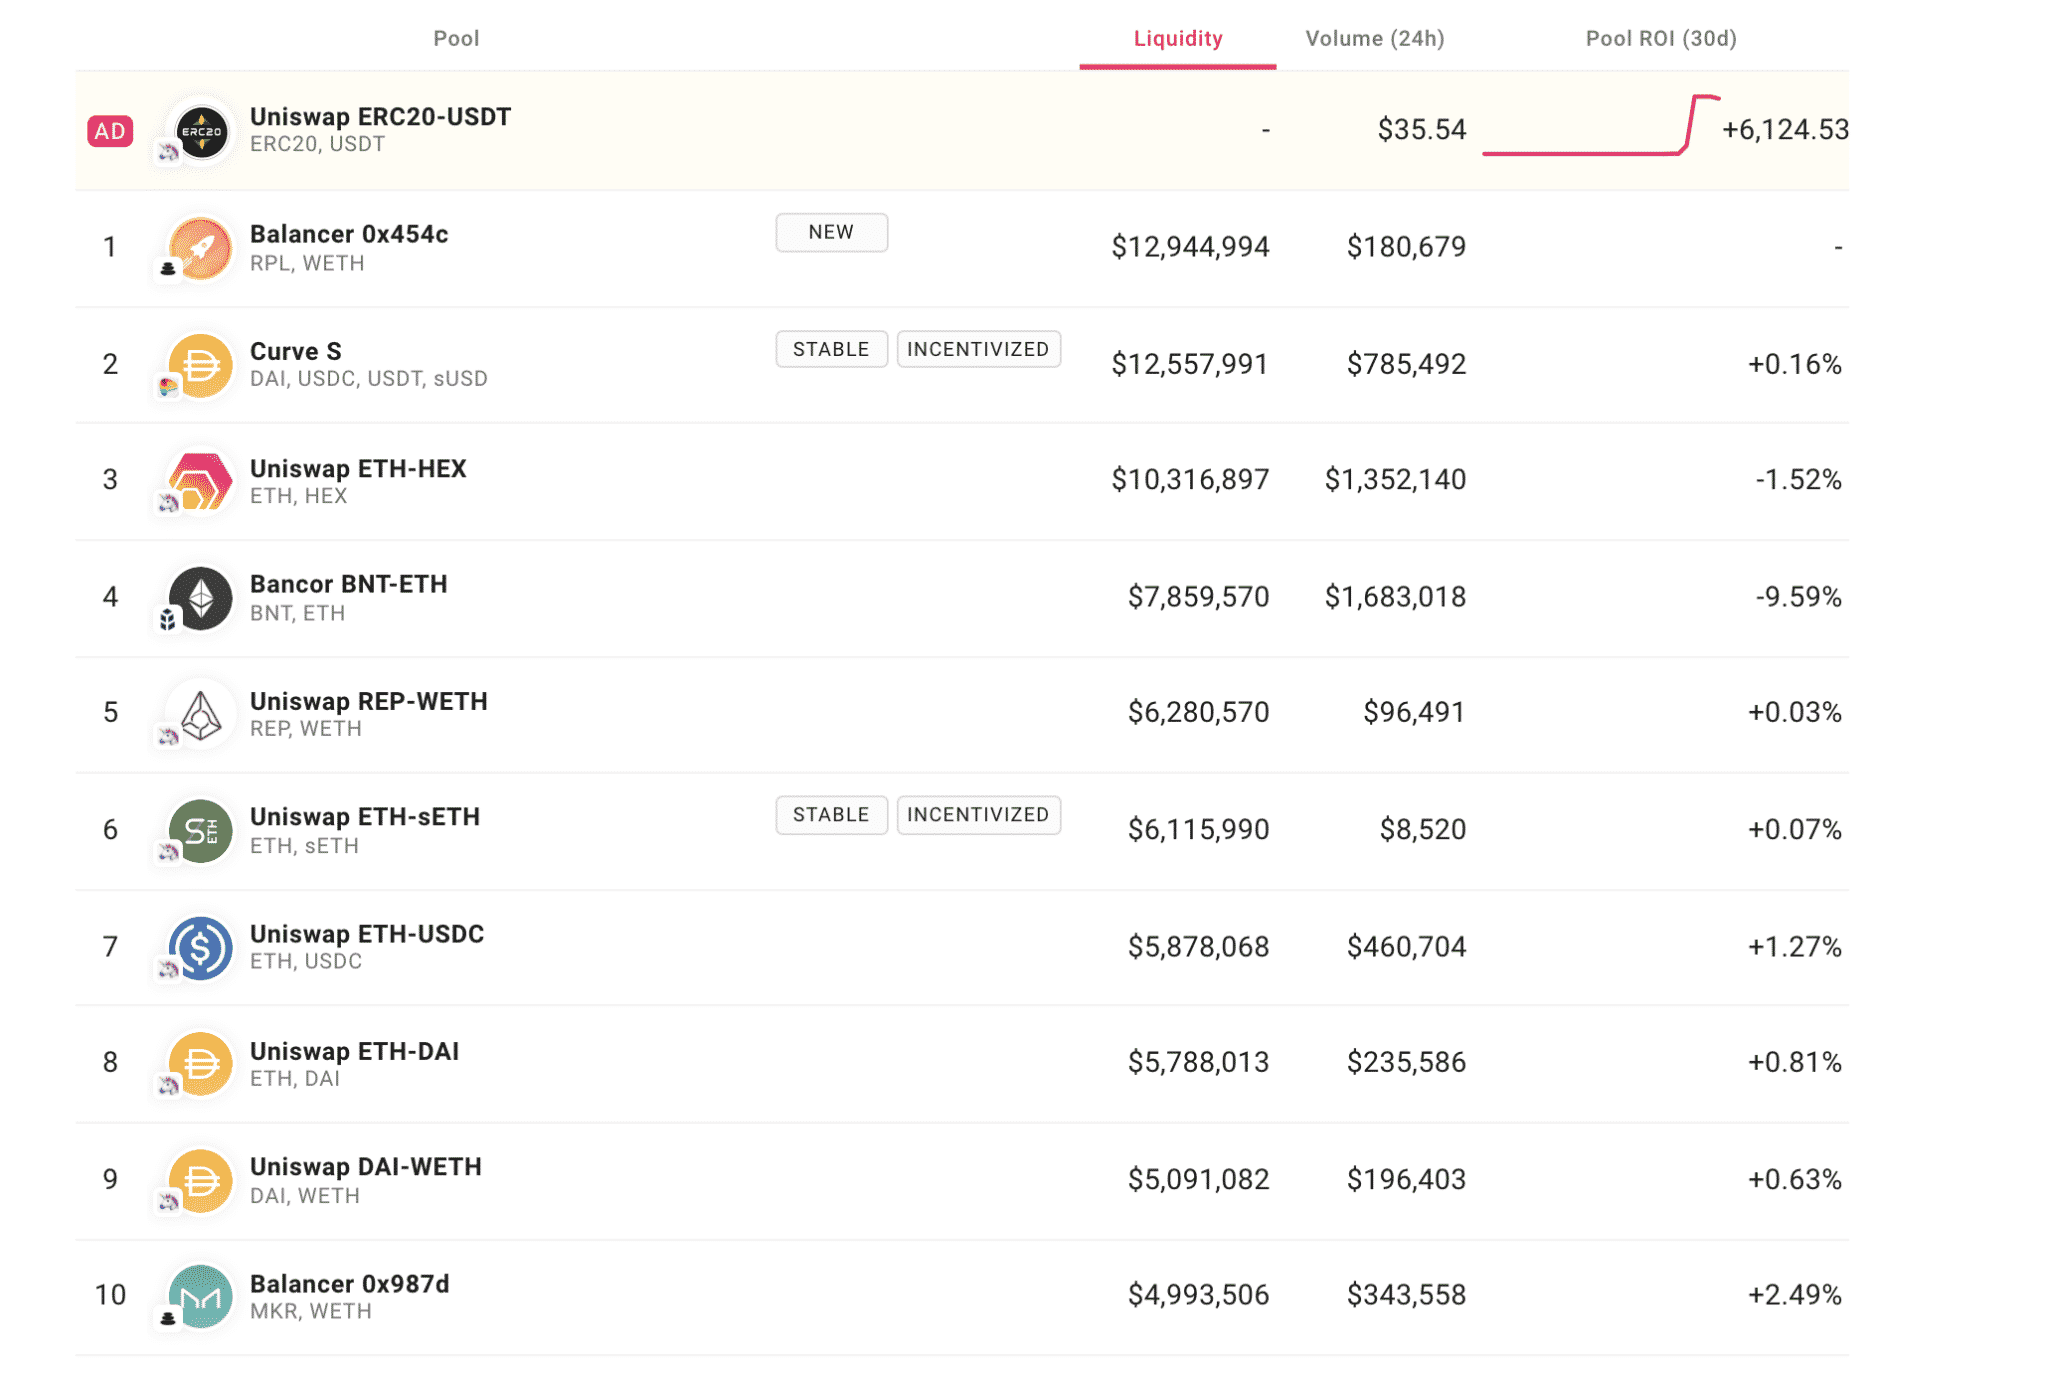Viewport: 2048px width, 1392px height.
Task: Click the STABLE tag on Curve S
Action: [x=831, y=349]
